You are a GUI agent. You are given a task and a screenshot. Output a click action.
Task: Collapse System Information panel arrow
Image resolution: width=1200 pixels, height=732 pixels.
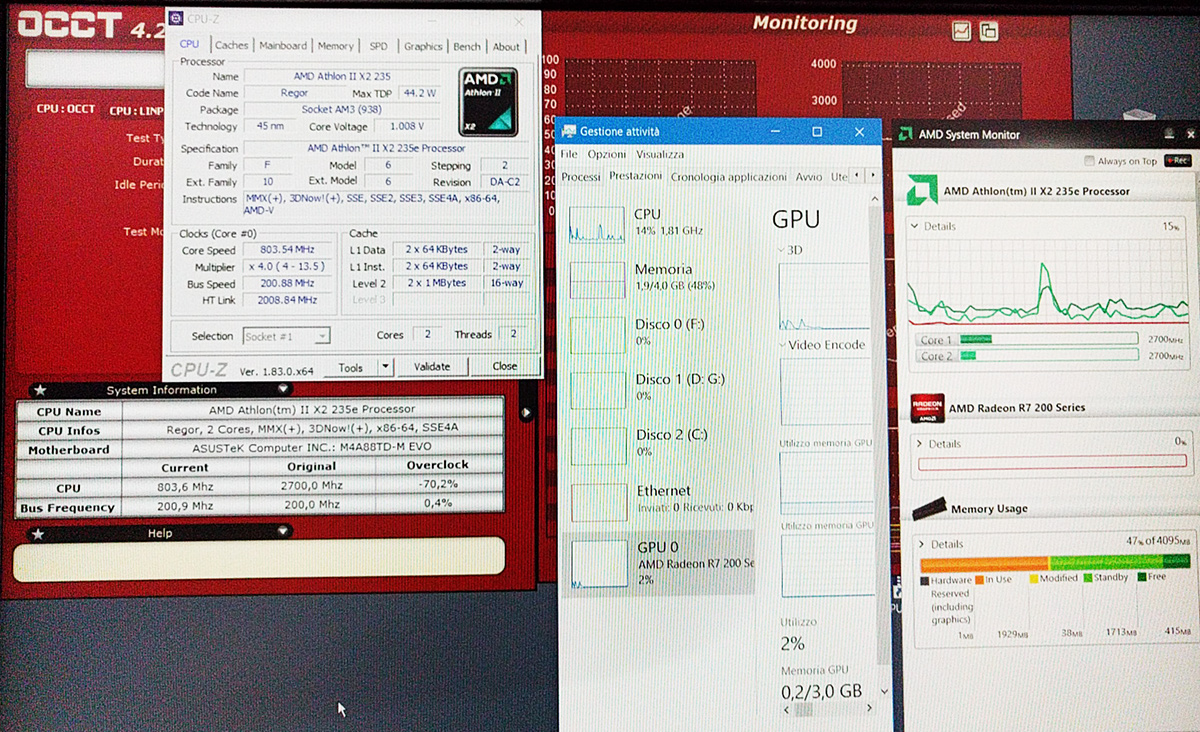tap(284, 389)
